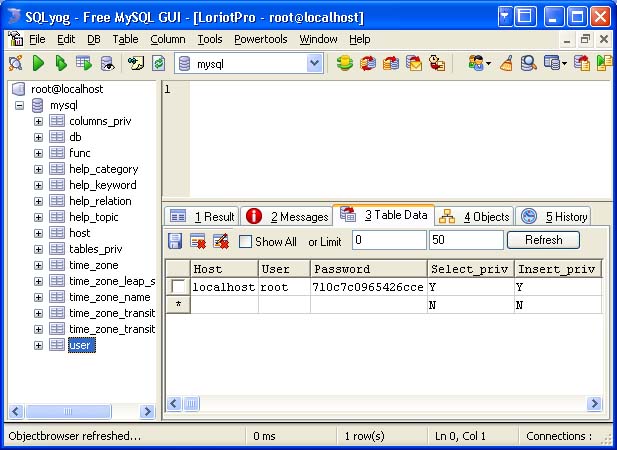Click the new connection icon in toolbar

(15, 63)
